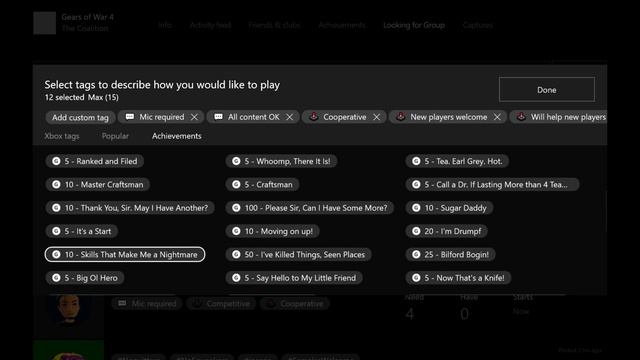Click the gamerscore icon on Craftsman tag

coord(236,184)
